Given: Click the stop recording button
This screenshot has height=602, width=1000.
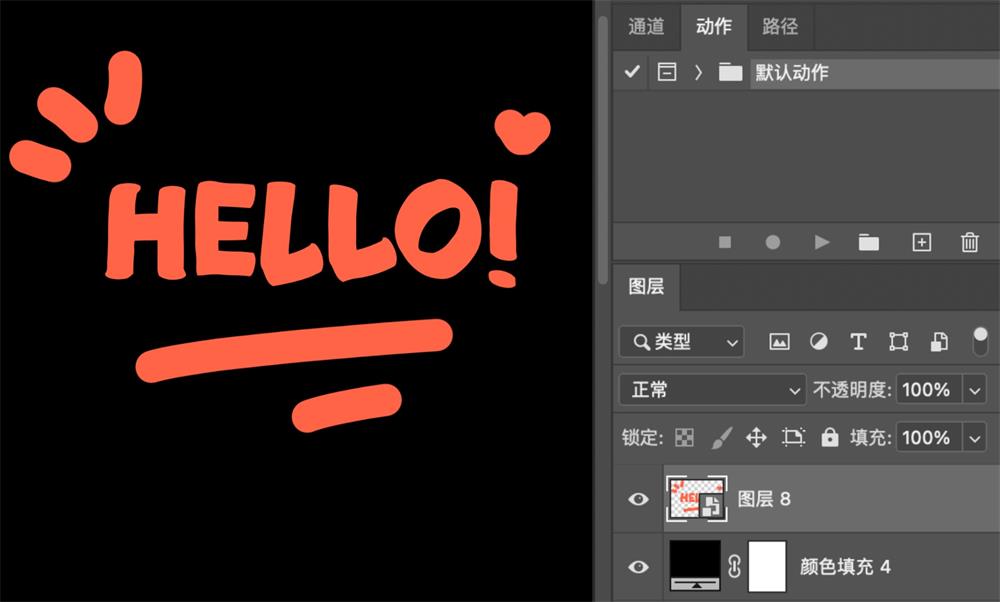Looking at the screenshot, I should [x=724, y=242].
